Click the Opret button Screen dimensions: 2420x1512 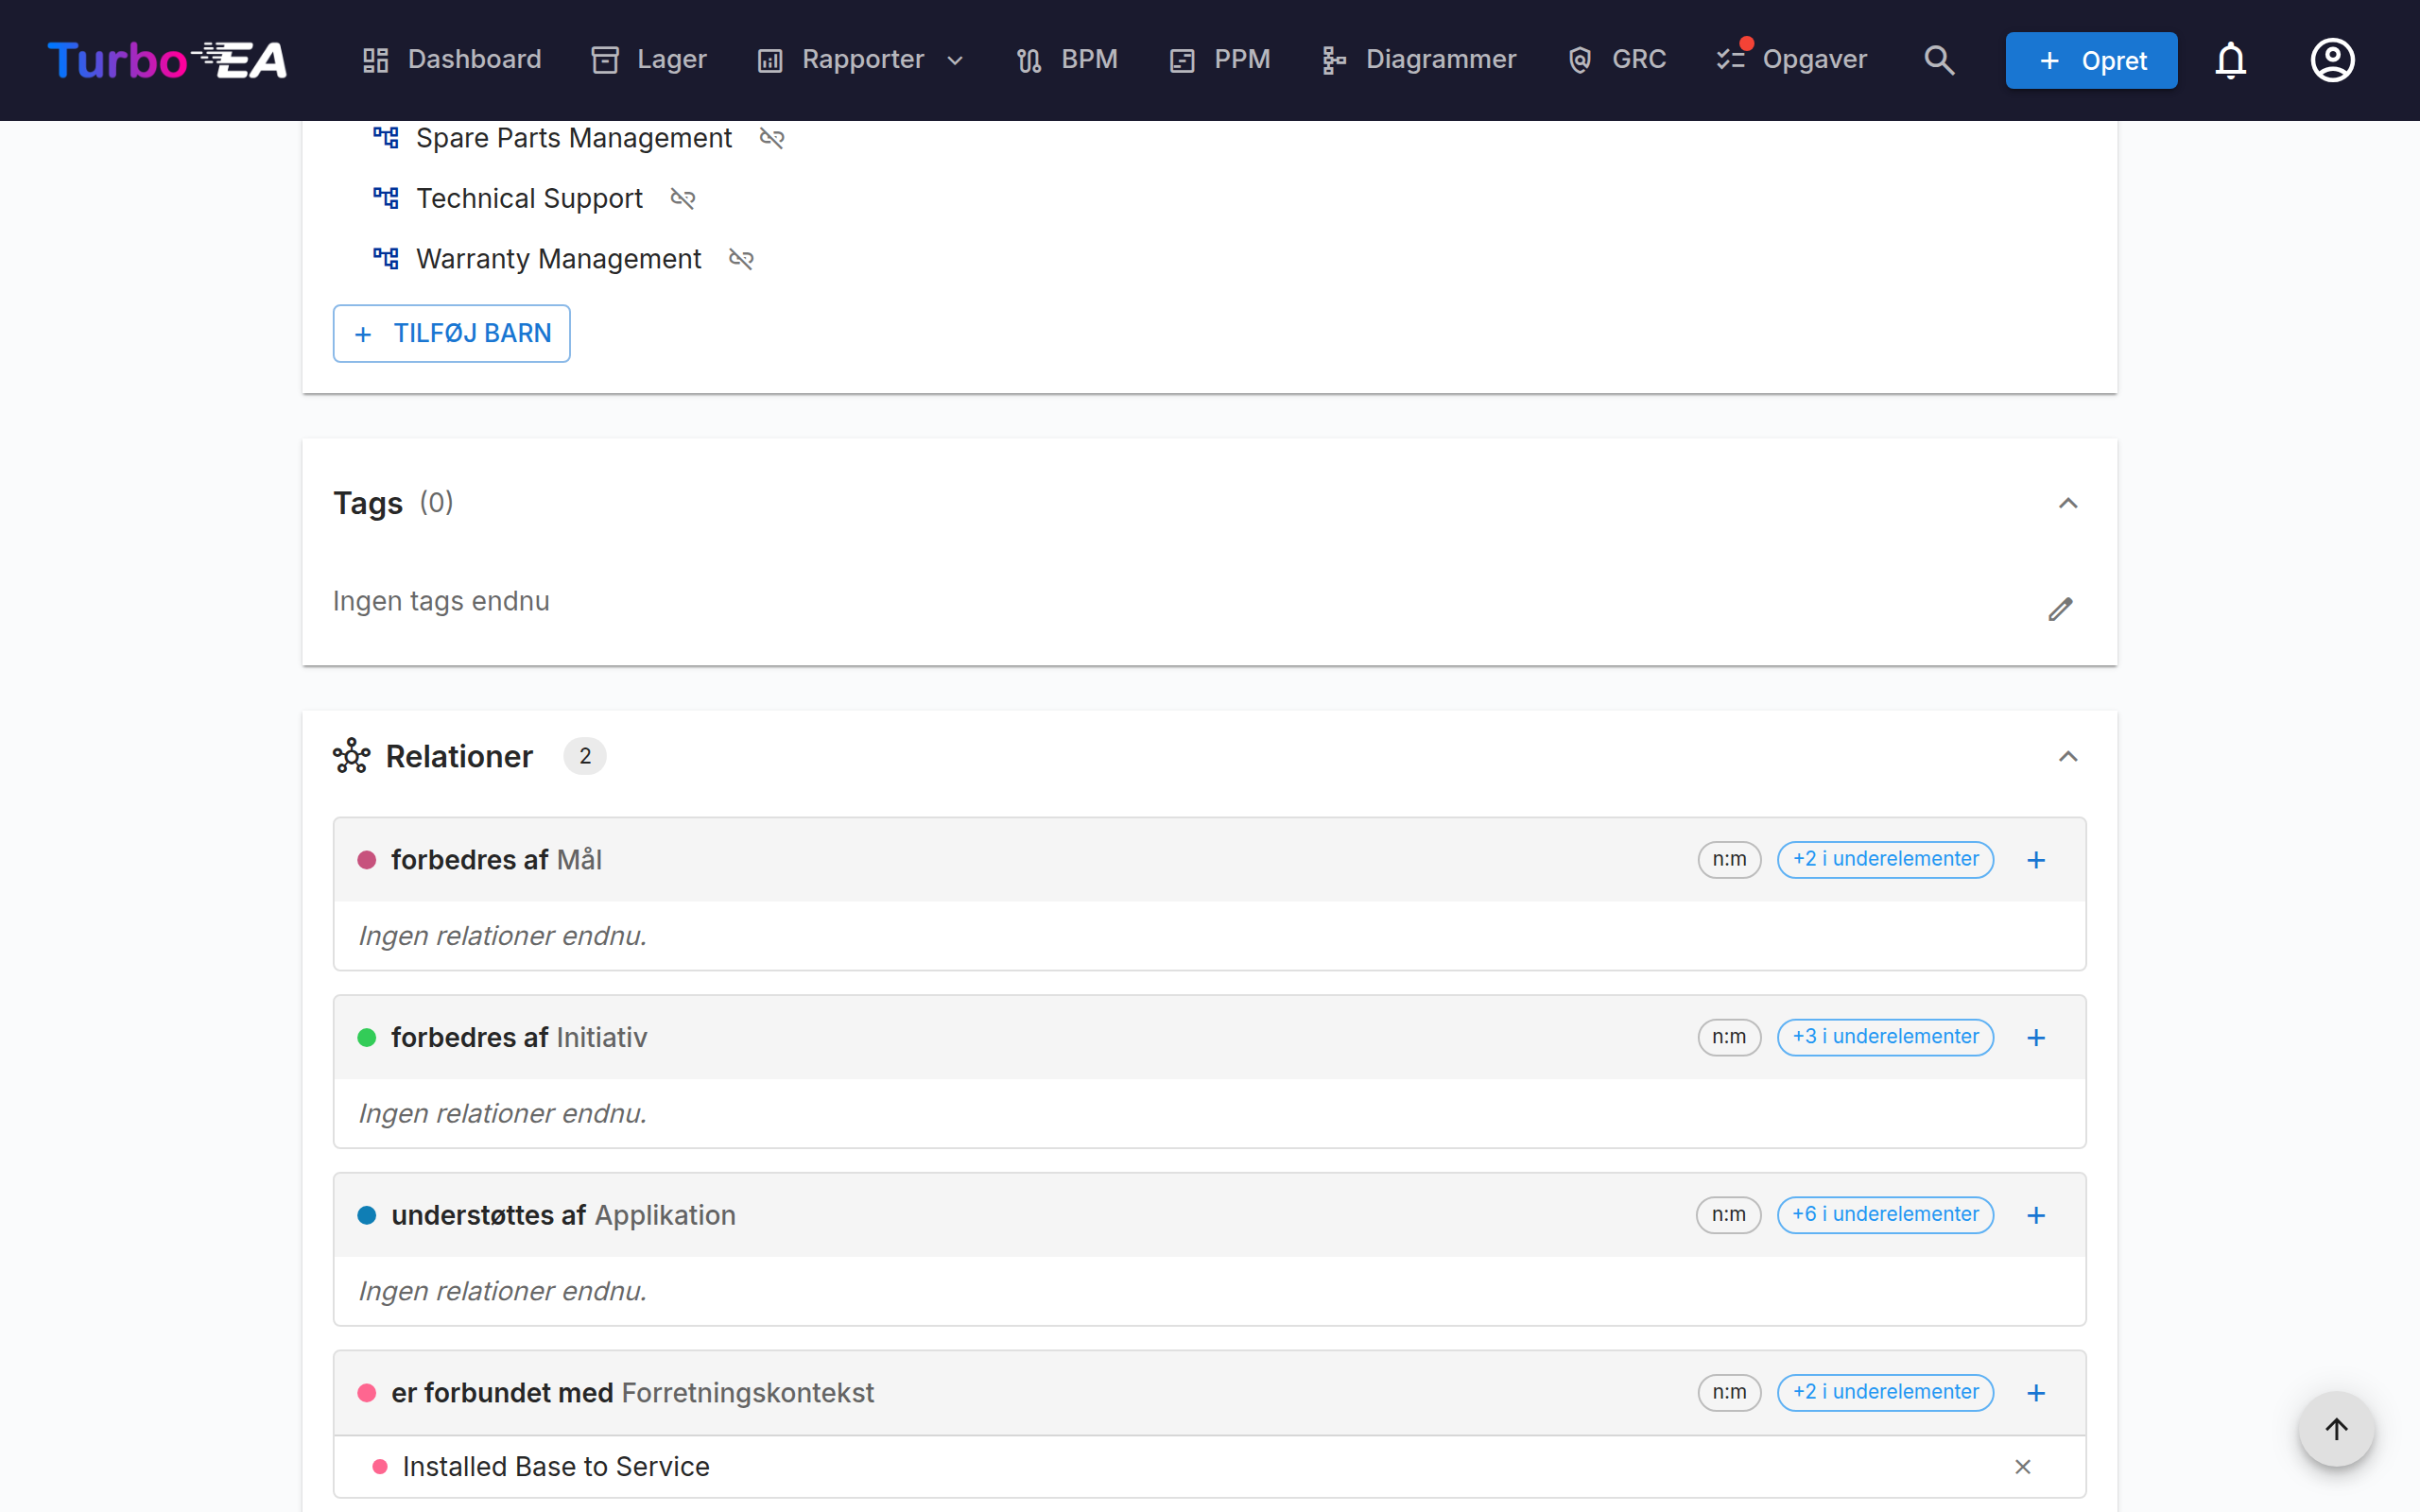(x=2091, y=60)
